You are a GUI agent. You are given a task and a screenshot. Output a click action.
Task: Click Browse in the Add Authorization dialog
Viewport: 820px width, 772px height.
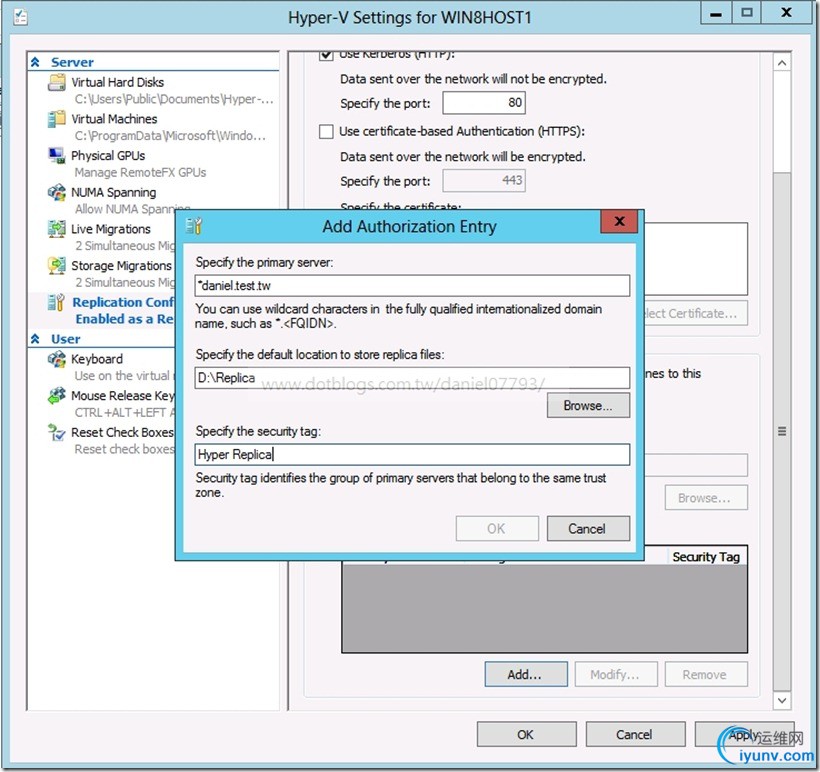click(588, 405)
